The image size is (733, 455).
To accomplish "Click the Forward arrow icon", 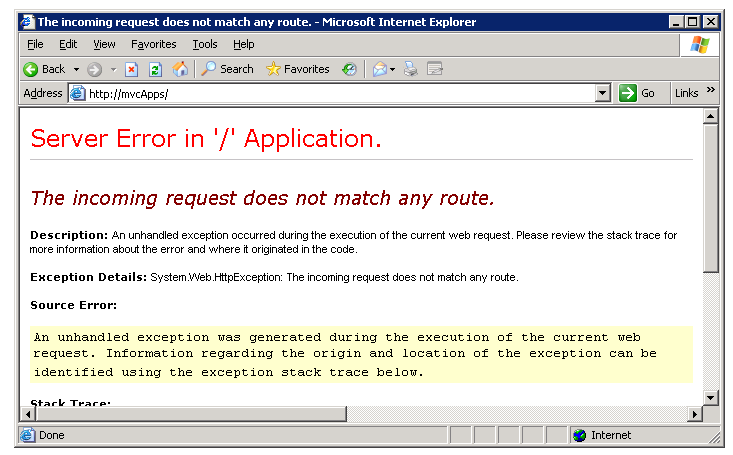I will [x=94, y=70].
